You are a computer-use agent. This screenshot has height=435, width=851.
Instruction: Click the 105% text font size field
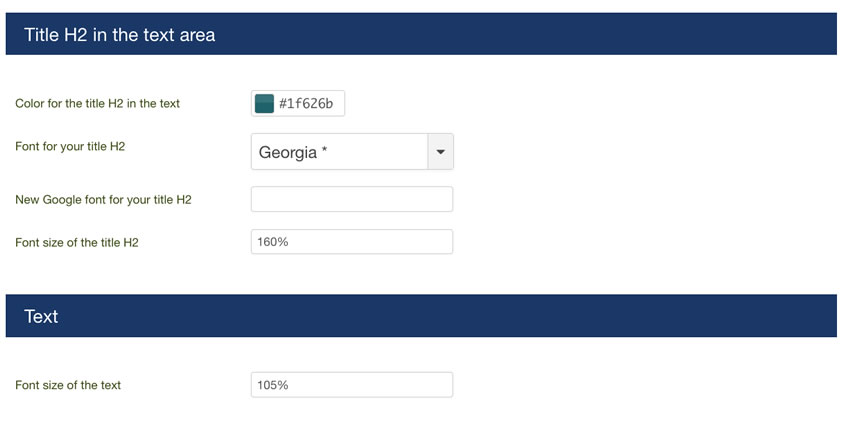coord(352,385)
